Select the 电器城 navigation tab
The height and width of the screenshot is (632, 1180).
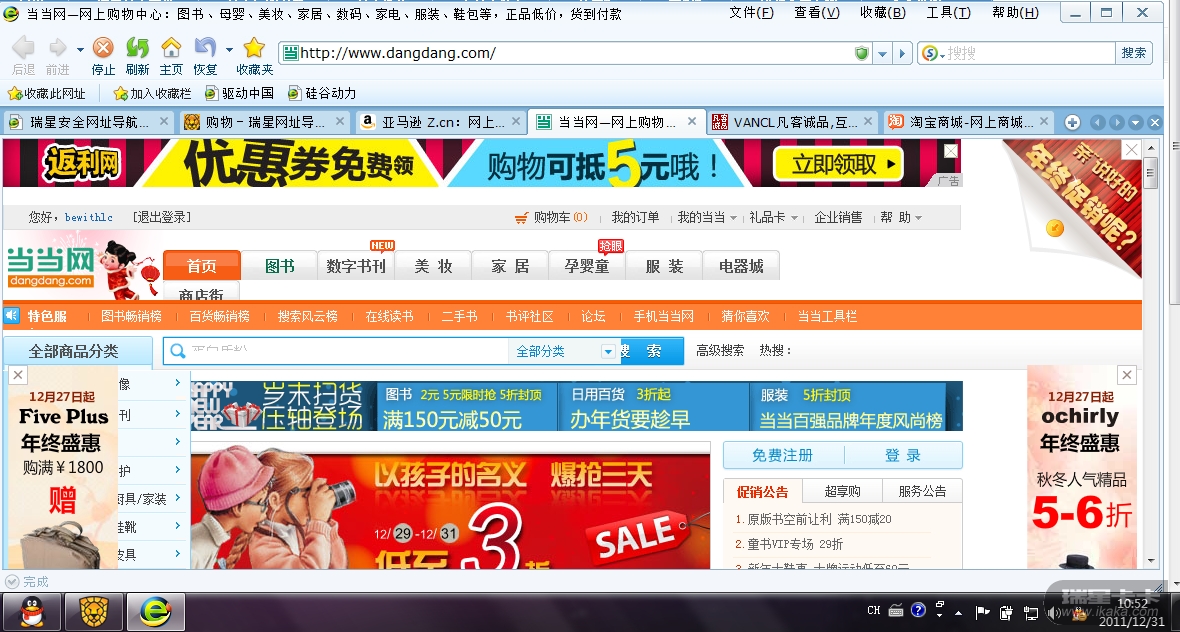tap(741, 266)
